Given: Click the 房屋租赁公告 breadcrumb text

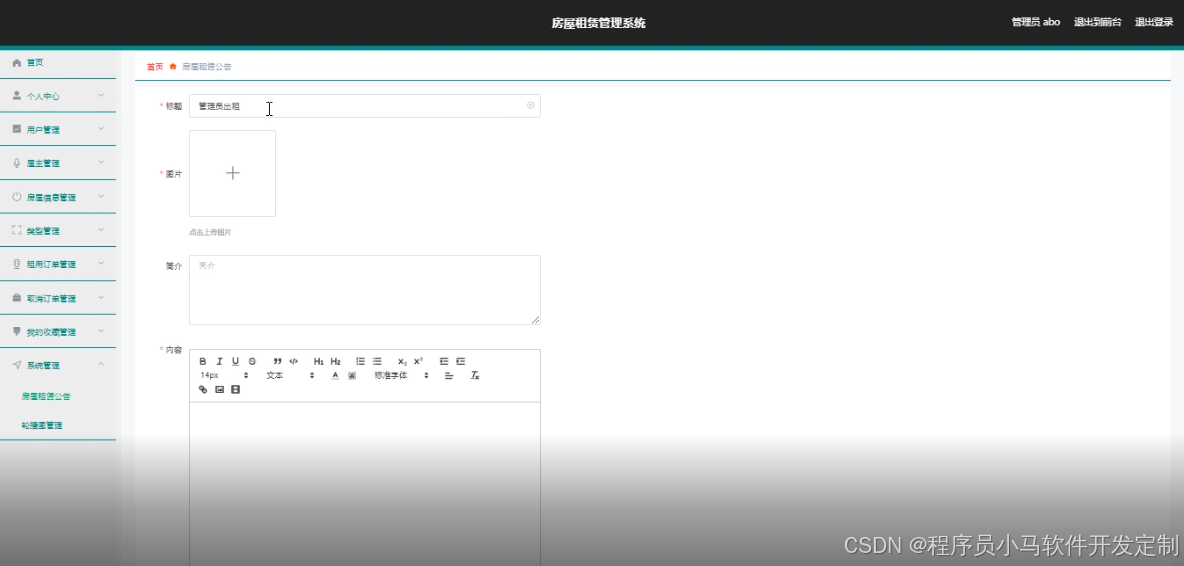Looking at the screenshot, I should (x=206, y=66).
